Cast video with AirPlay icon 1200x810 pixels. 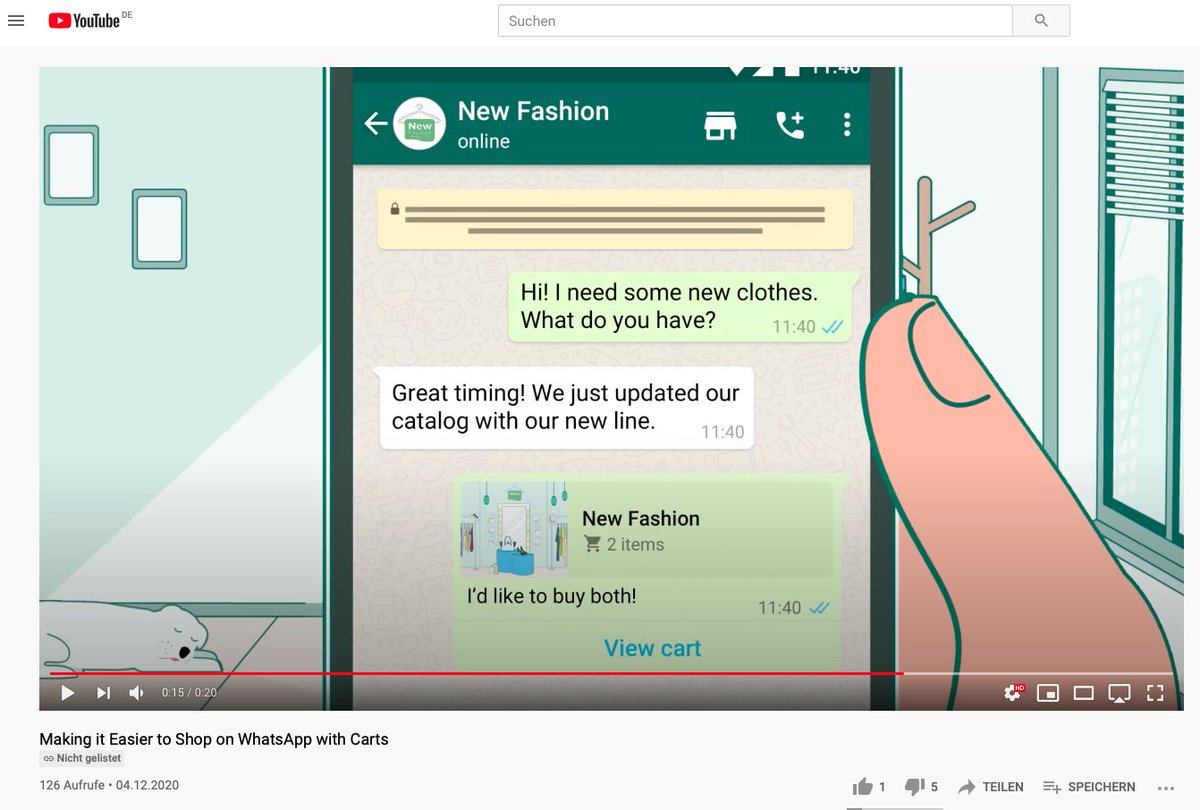1120,692
